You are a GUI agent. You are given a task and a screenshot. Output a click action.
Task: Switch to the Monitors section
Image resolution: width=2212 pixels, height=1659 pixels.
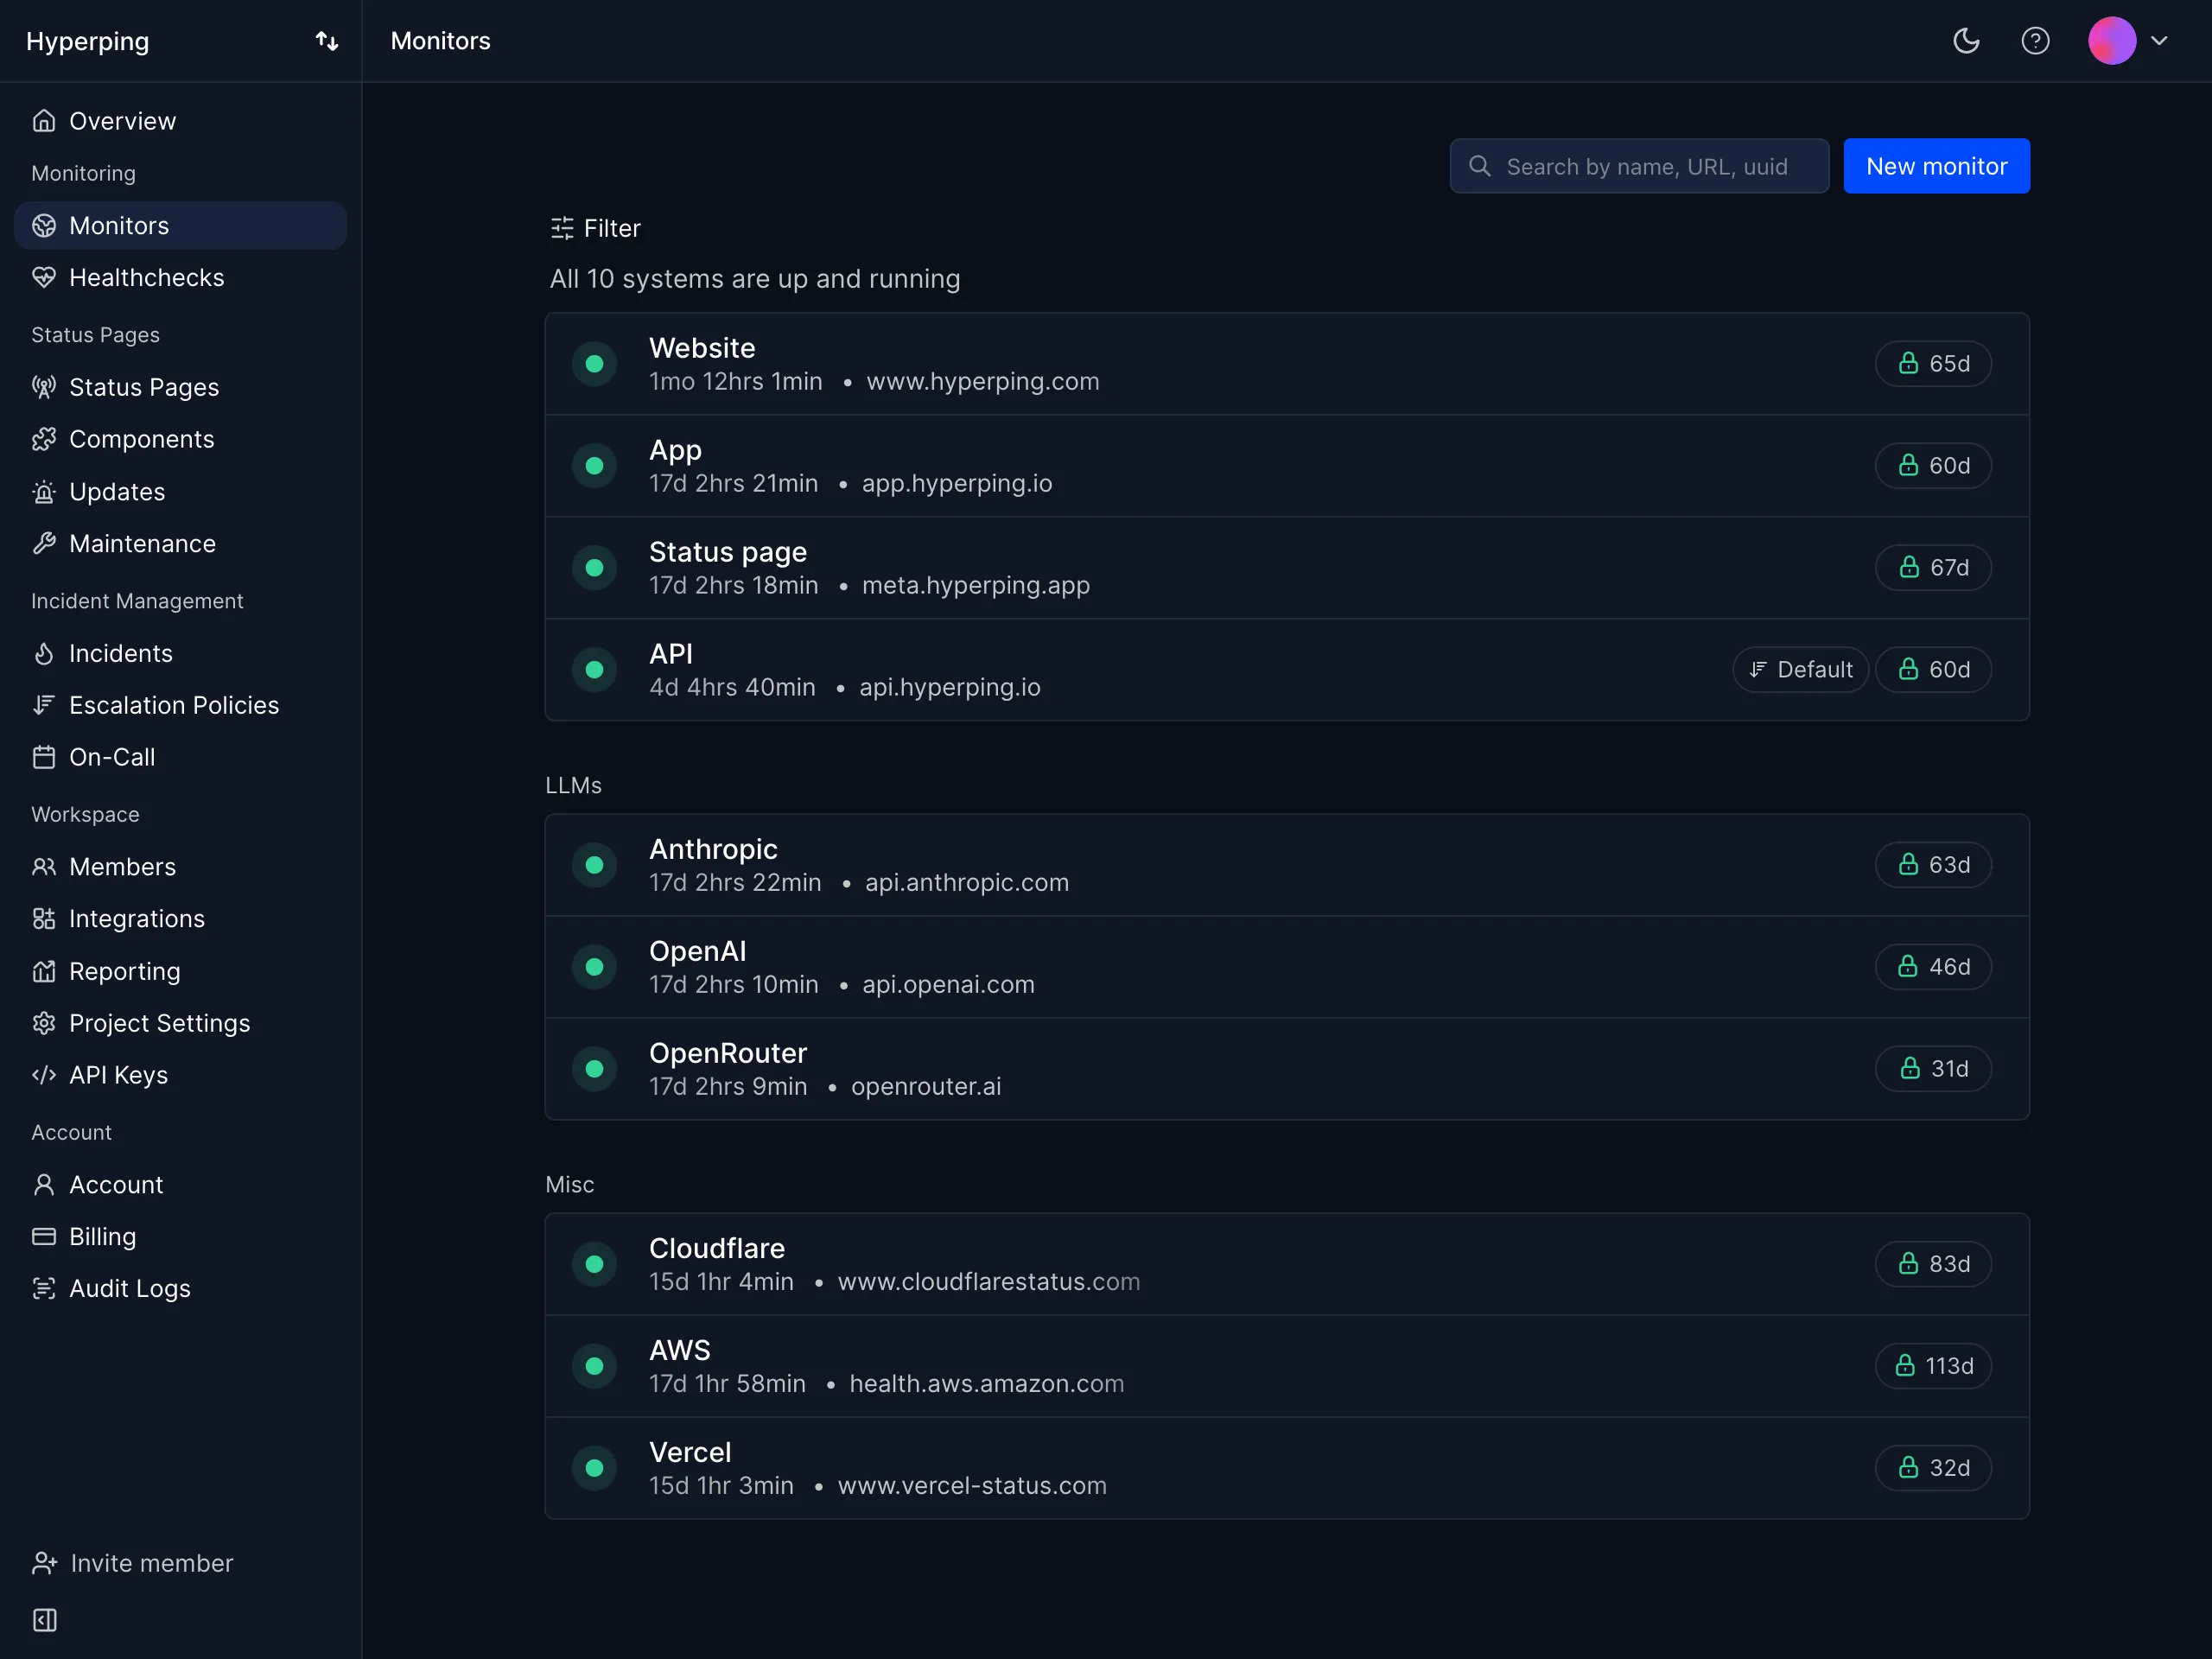[x=119, y=225]
